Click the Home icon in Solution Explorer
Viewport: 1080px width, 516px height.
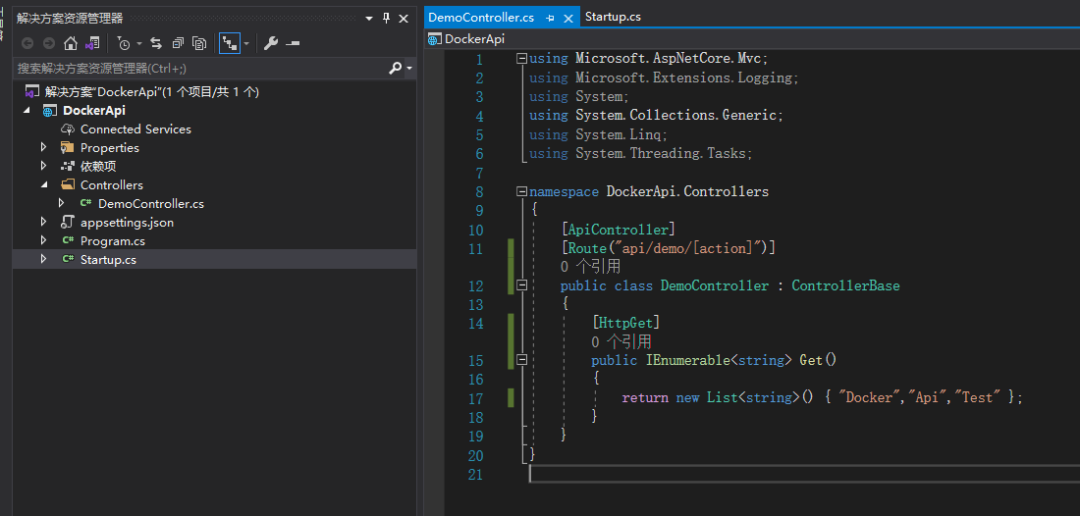pyautogui.click(x=70, y=43)
